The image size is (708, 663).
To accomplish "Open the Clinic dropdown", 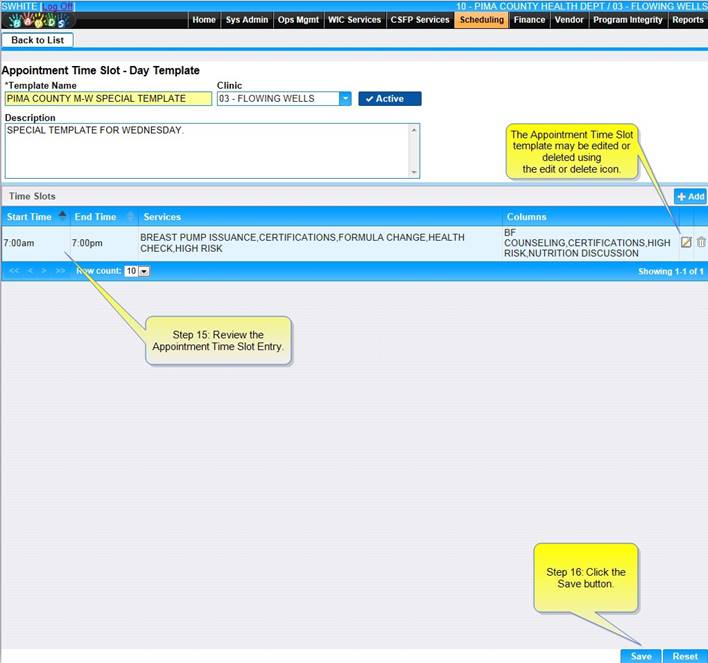I will tap(345, 99).
